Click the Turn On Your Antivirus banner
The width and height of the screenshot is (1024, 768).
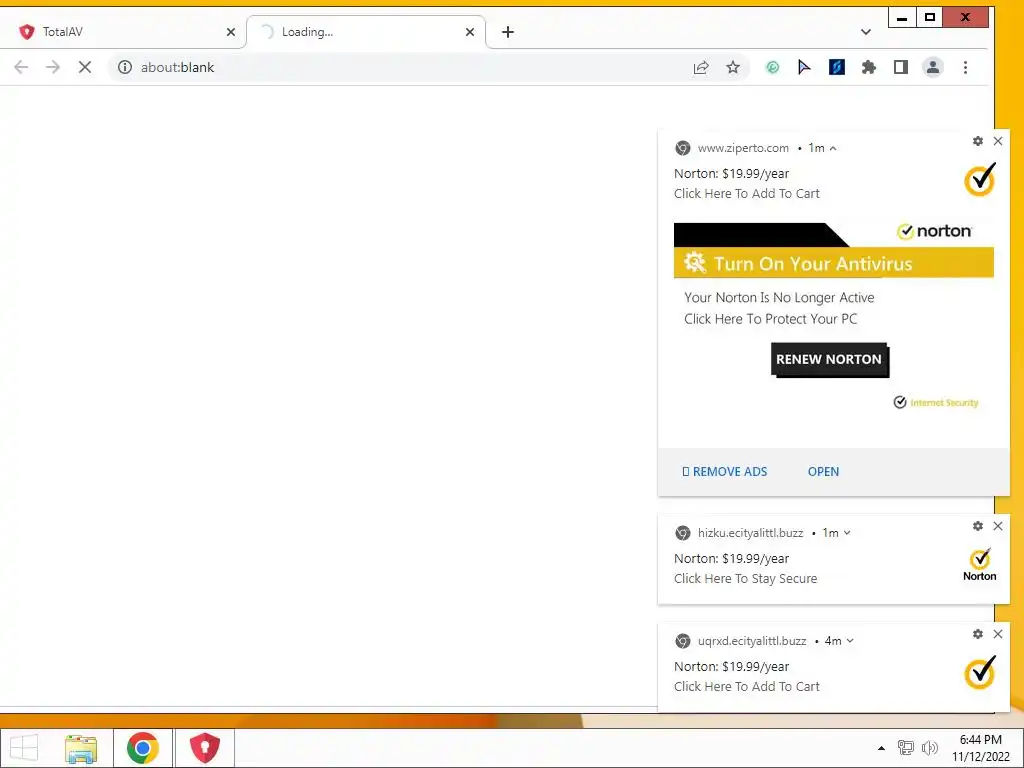click(833, 263)
